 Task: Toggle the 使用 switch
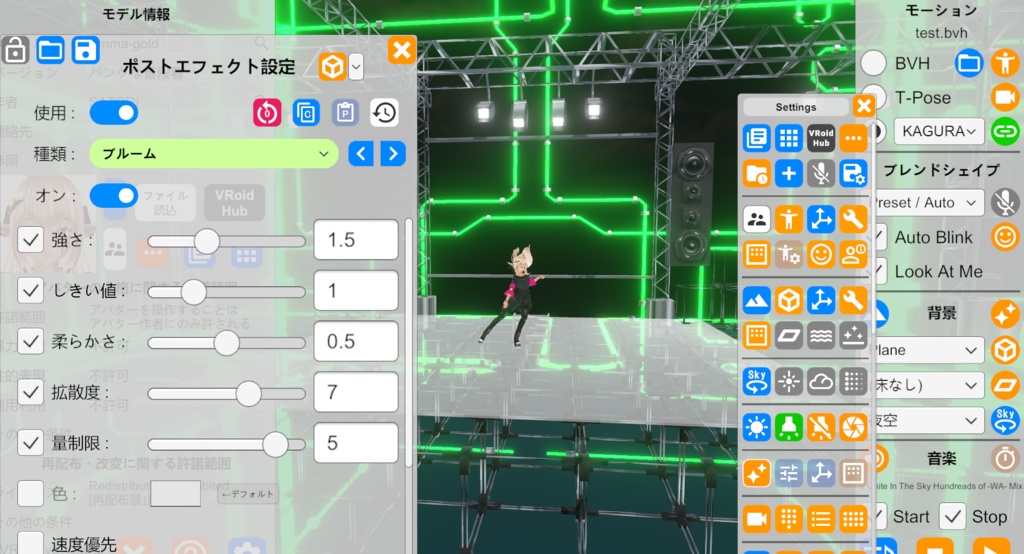coord(114,113)
